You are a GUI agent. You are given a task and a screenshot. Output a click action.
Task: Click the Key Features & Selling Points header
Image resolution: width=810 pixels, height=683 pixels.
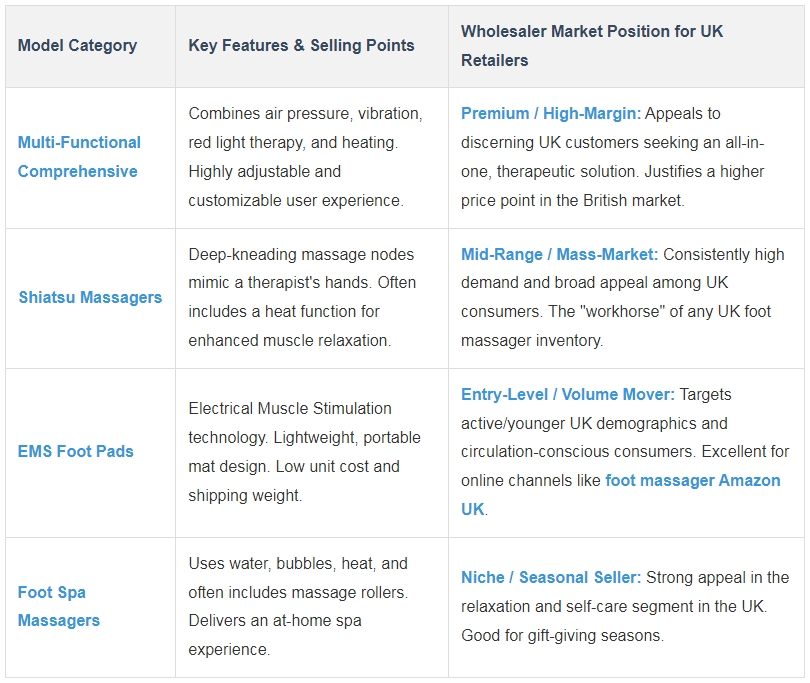pyautogui.click(x=301, y=45)
